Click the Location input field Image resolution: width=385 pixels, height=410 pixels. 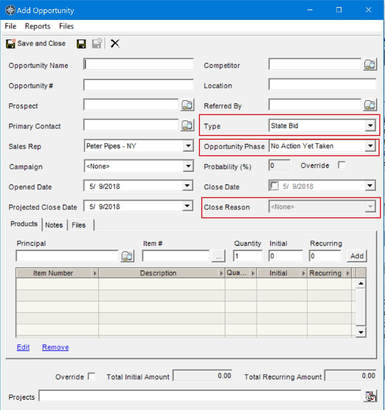322,85
